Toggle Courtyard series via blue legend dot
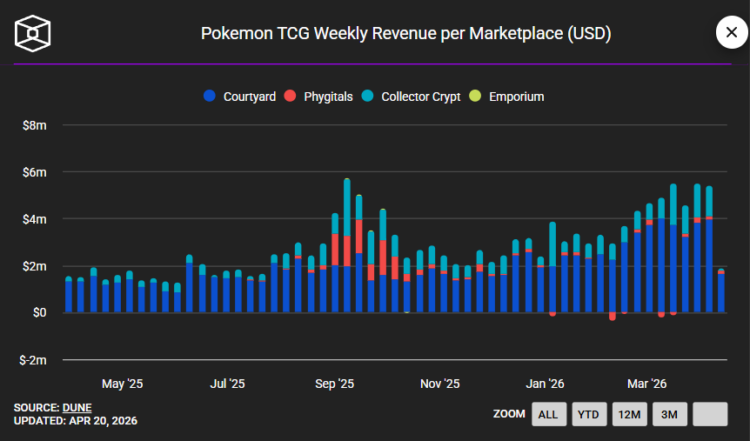The width and height of the screenshot is (750, 441). [x=210, y=96]
